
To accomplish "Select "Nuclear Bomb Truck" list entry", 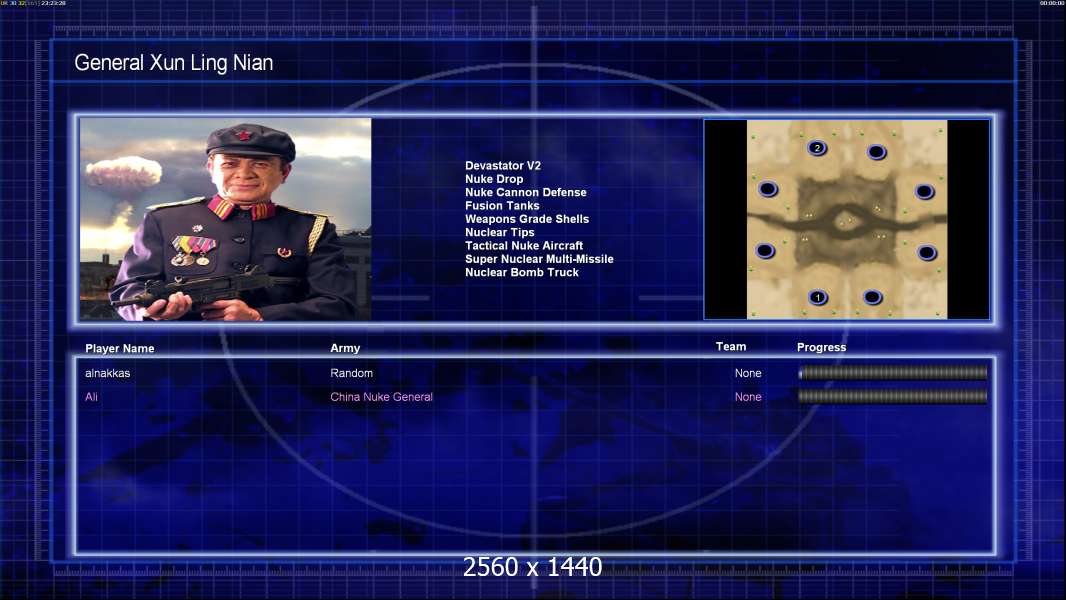I will tap(522, 272).
